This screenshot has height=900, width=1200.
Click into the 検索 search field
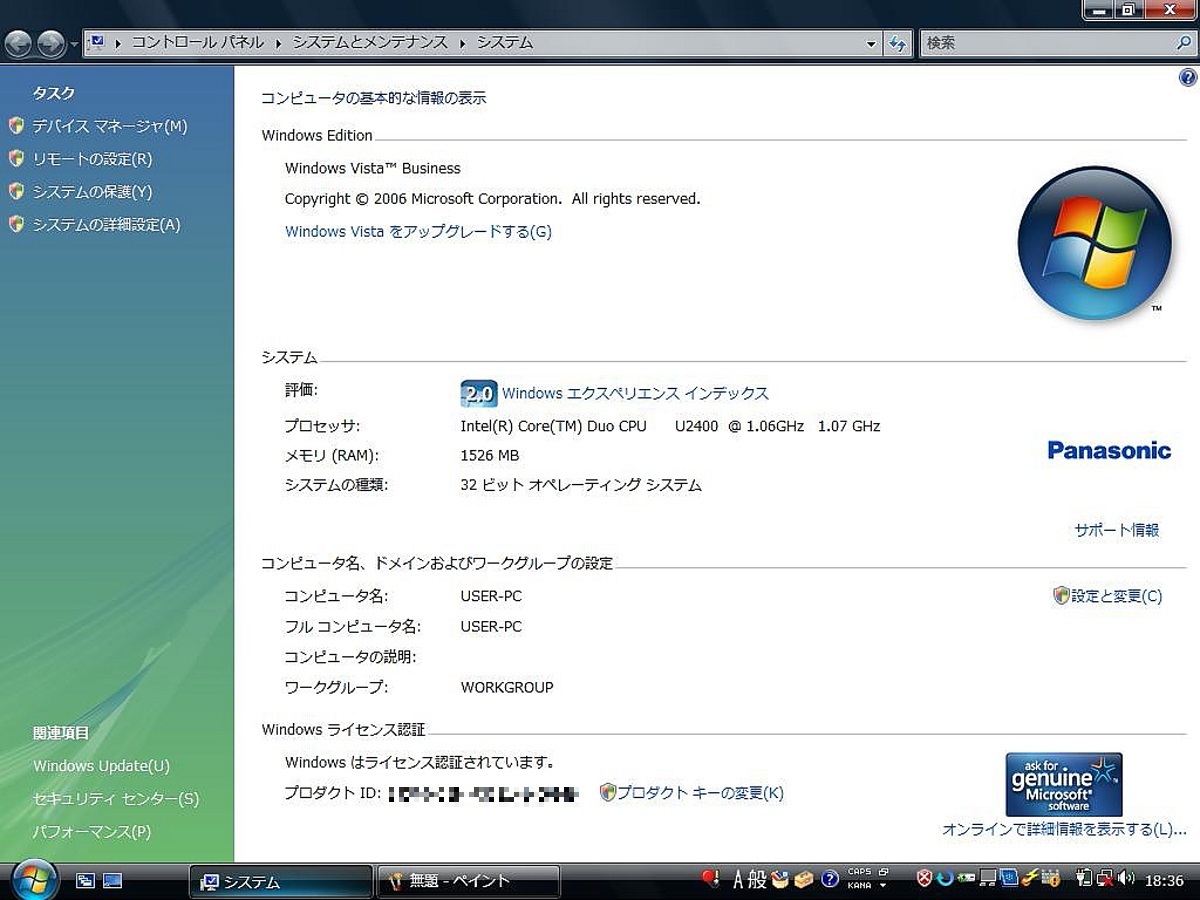[1045, 44]
